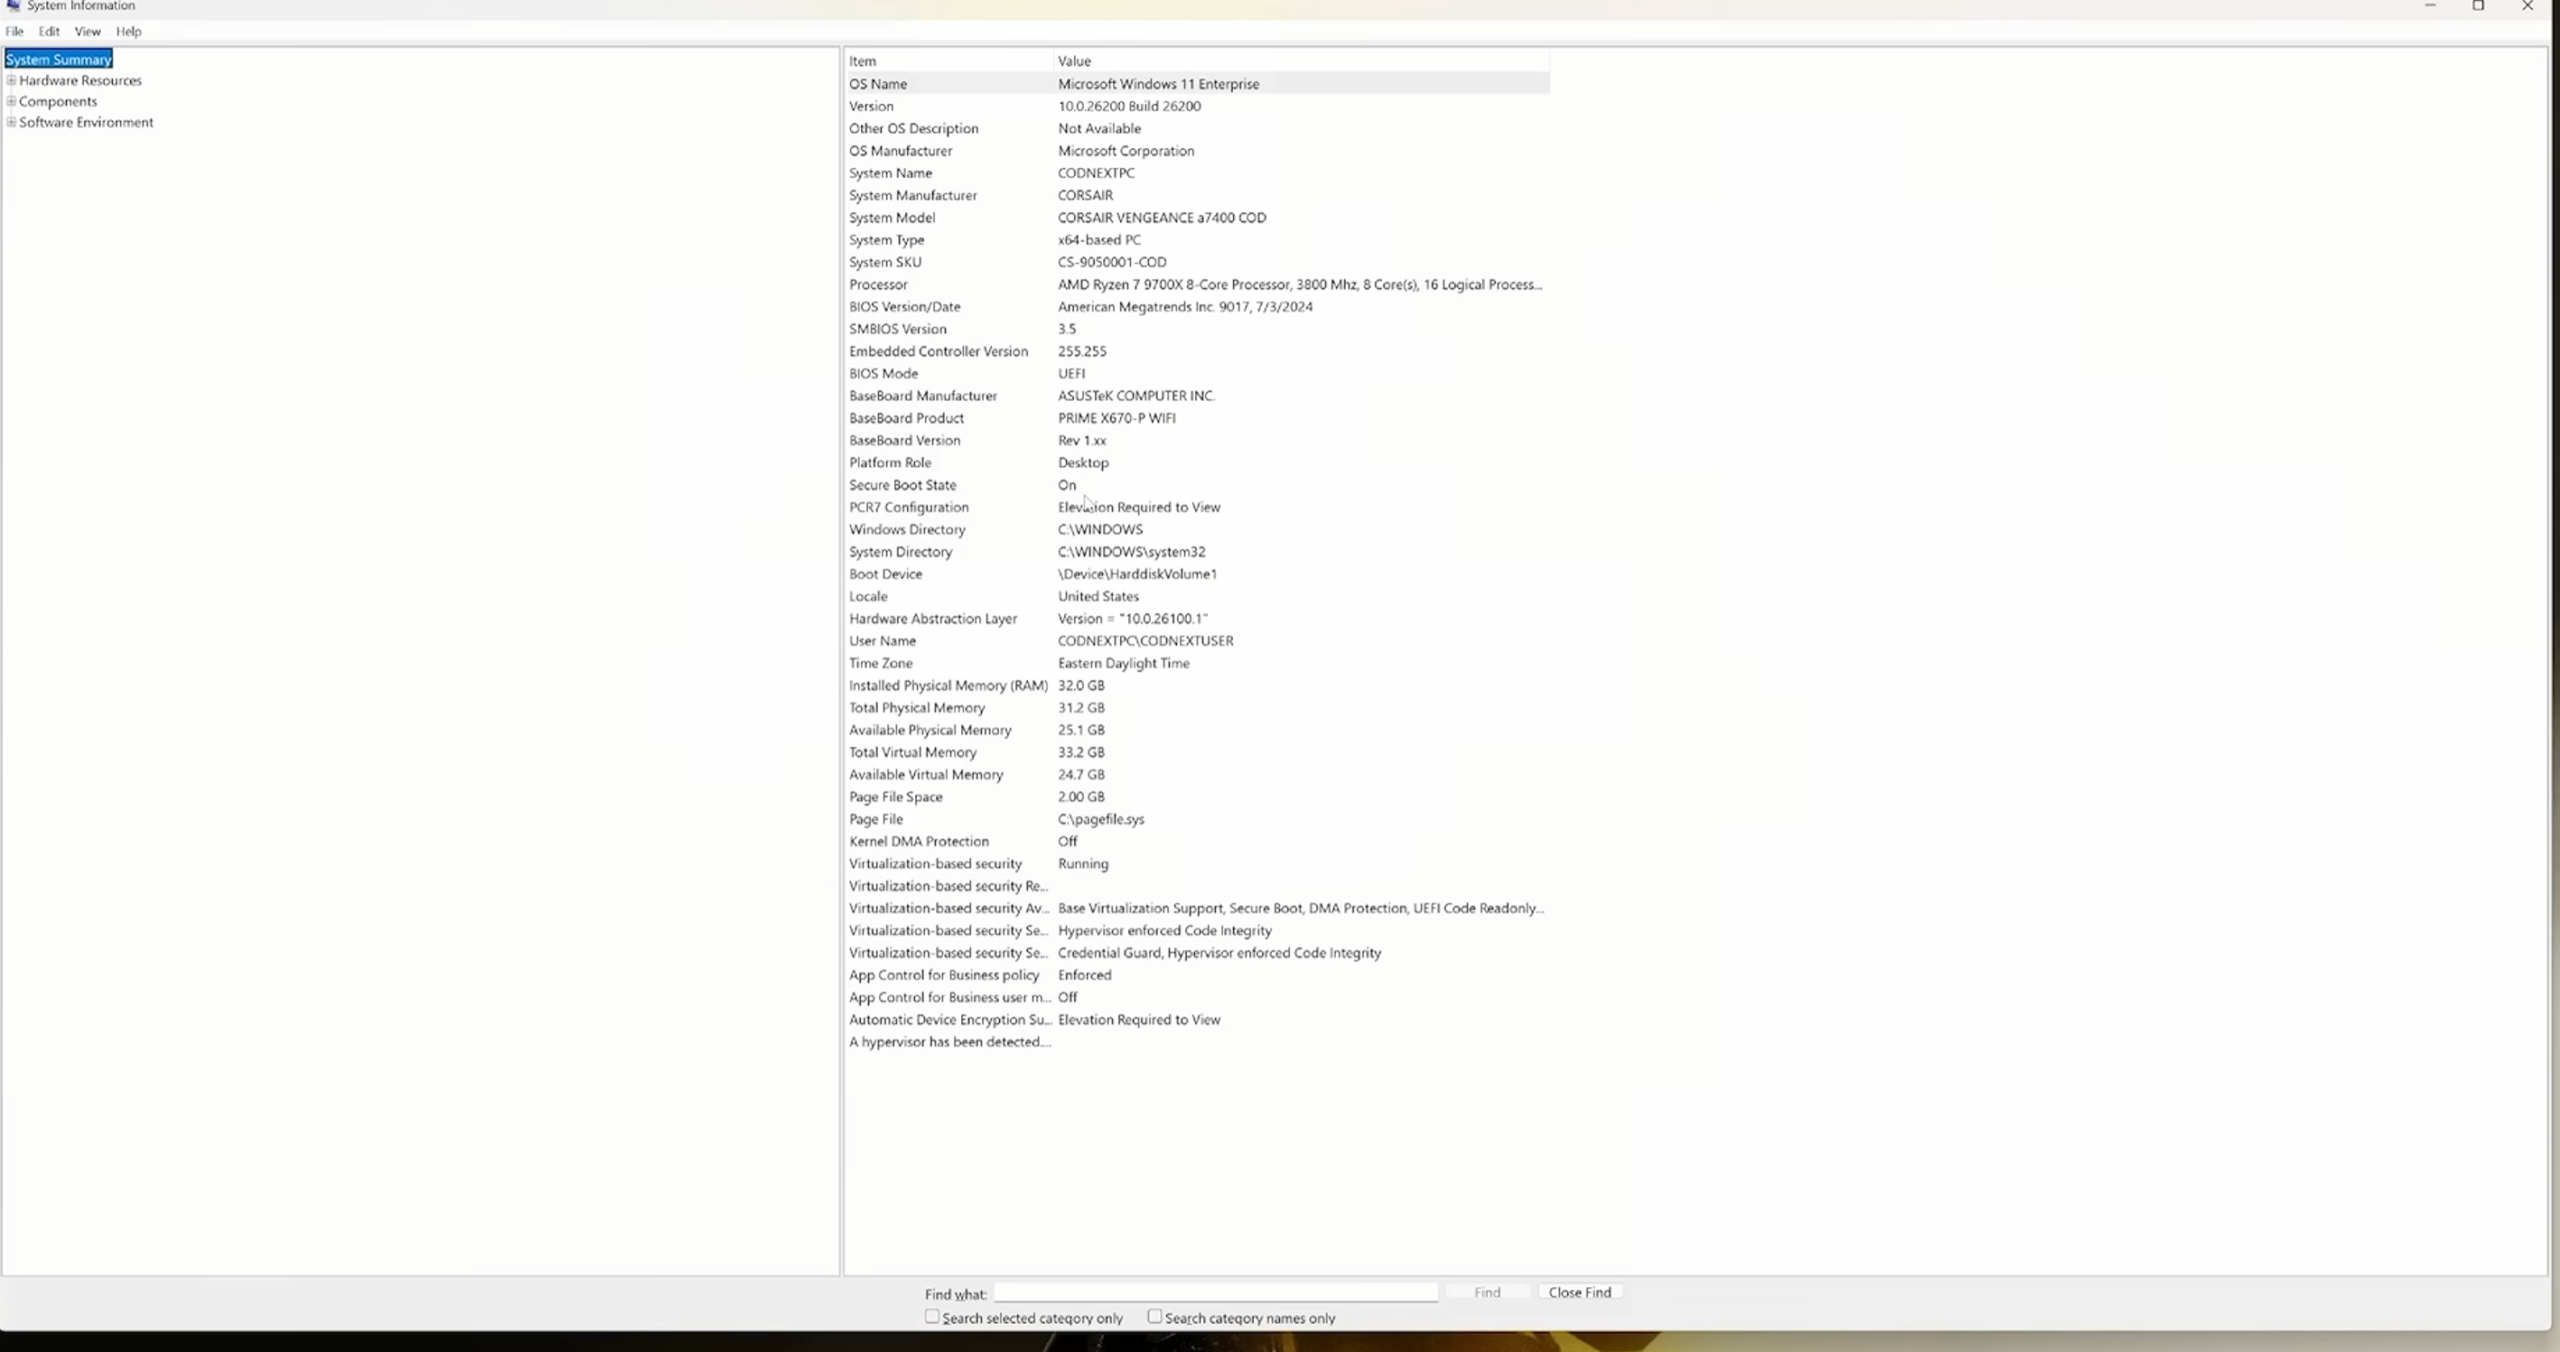Image resolution: width=2560 pixels, height=1352 pixels.
Task: Expand the Software Environment tree node
Action: coord(11,122)
